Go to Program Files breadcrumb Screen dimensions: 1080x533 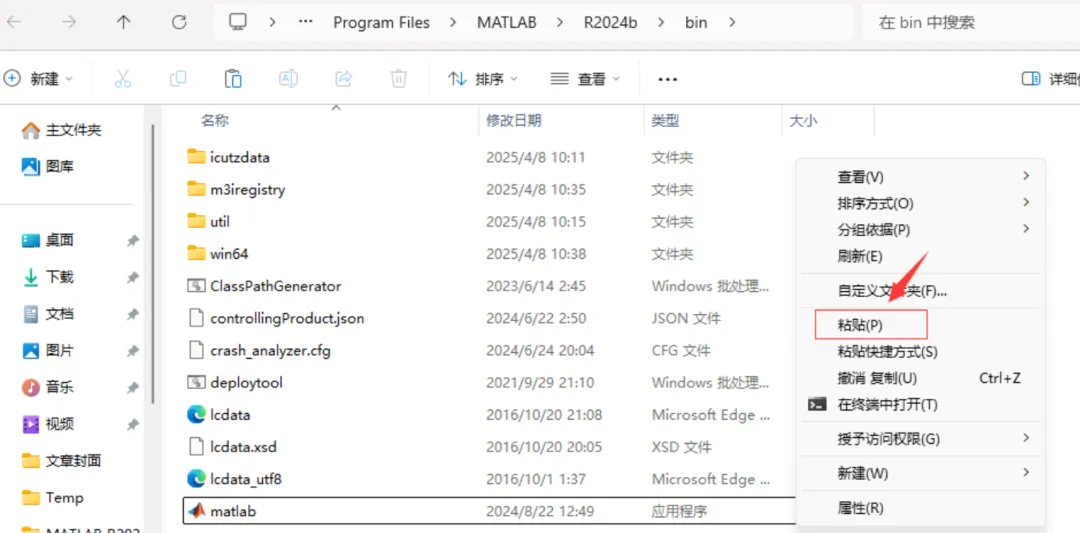(x=382, y=22)
